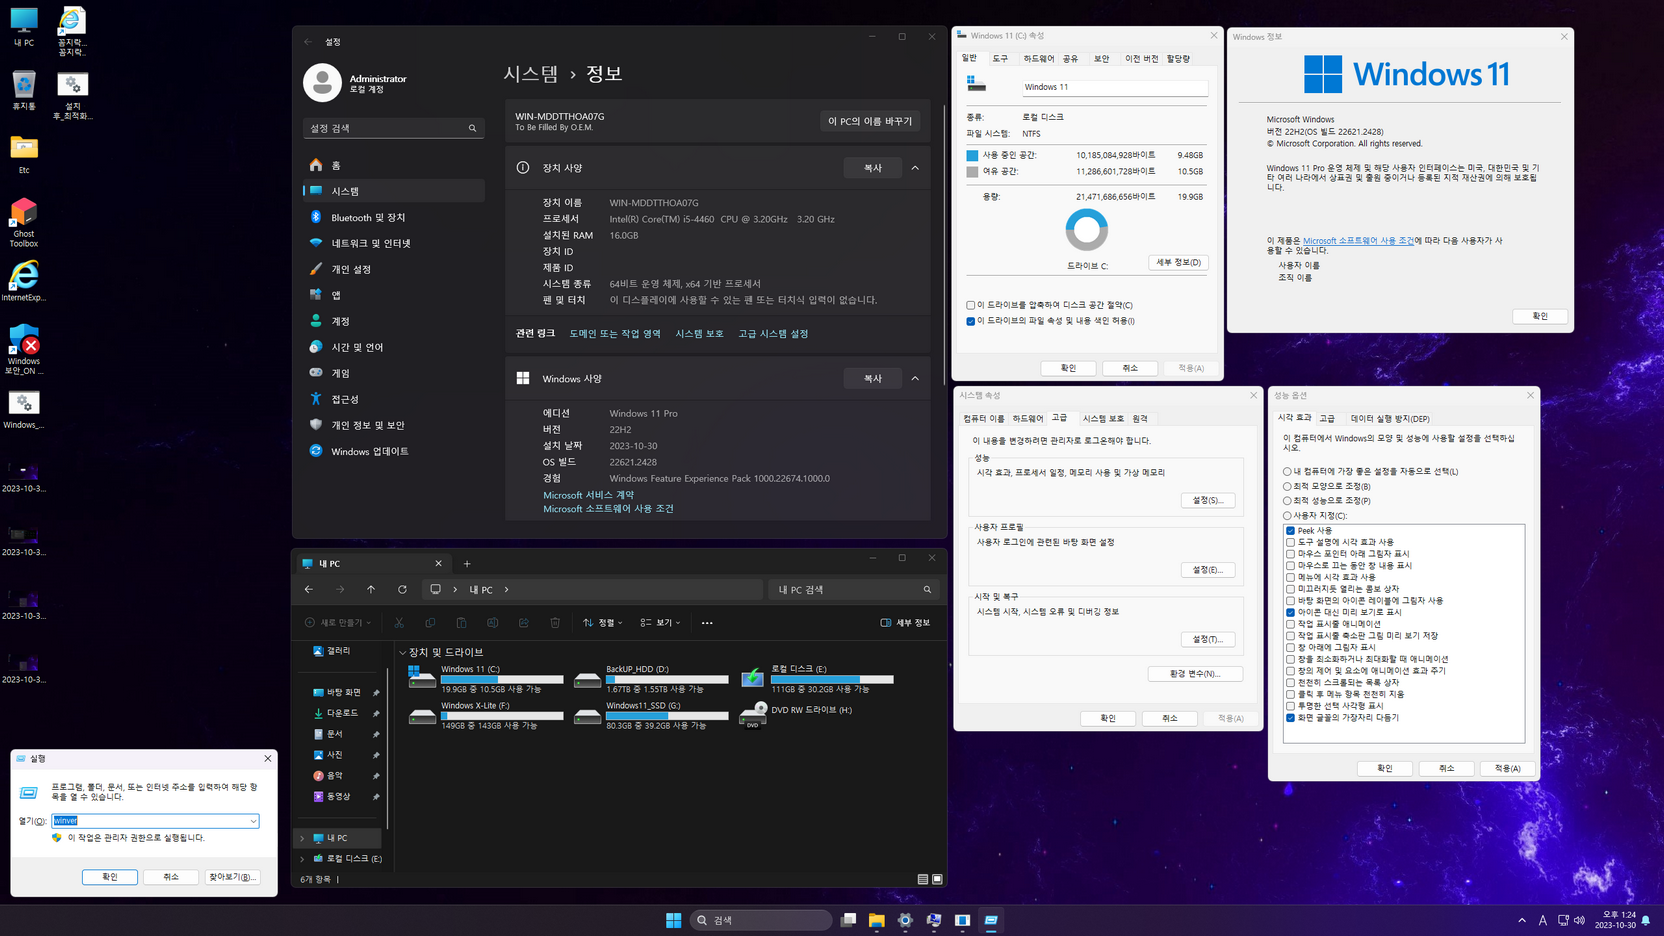Click the blue used-space color swatch in C: properties
Viewport: 1664px width, 936px height.
[x=972, y=156]
